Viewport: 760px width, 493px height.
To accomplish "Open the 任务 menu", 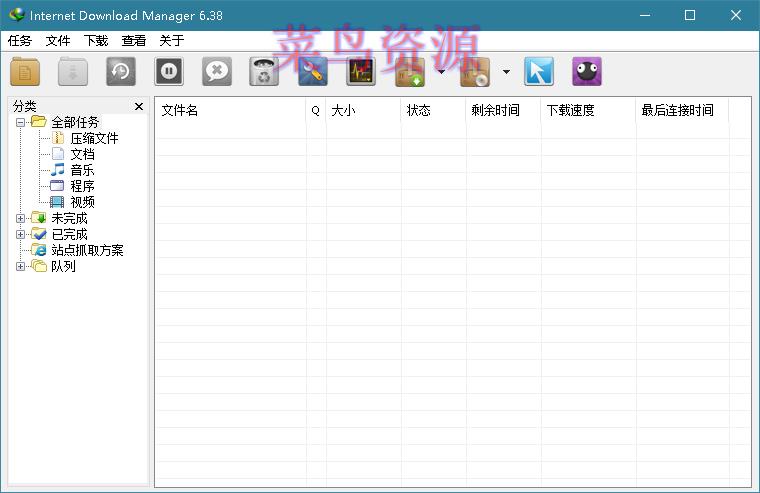I will pos(19,41).
